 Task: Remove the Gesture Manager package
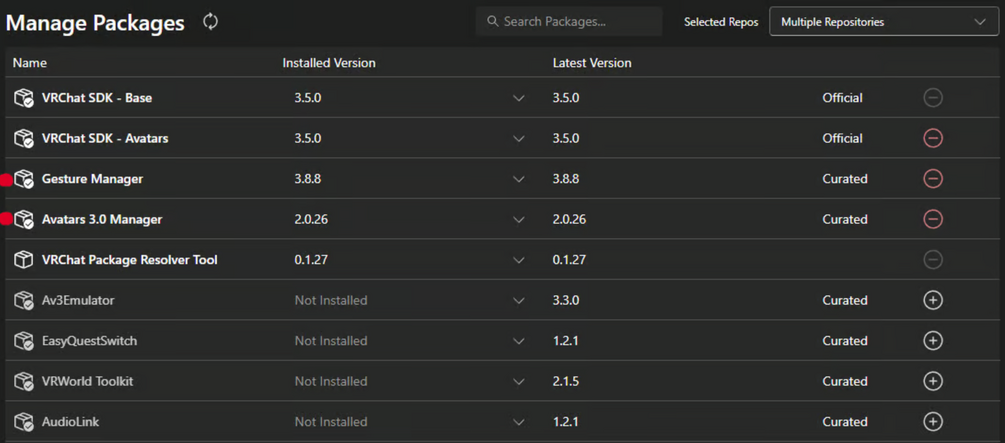click(933, 179)
